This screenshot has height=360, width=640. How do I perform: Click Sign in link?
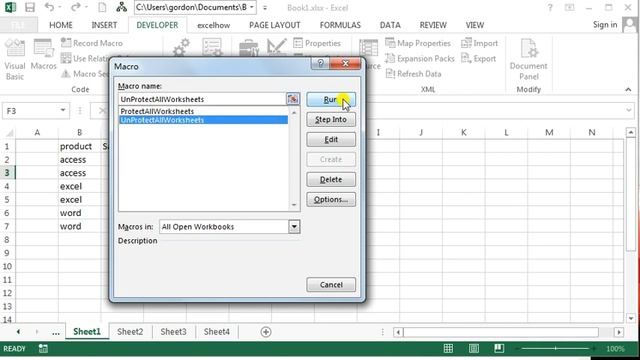(605, 25)
